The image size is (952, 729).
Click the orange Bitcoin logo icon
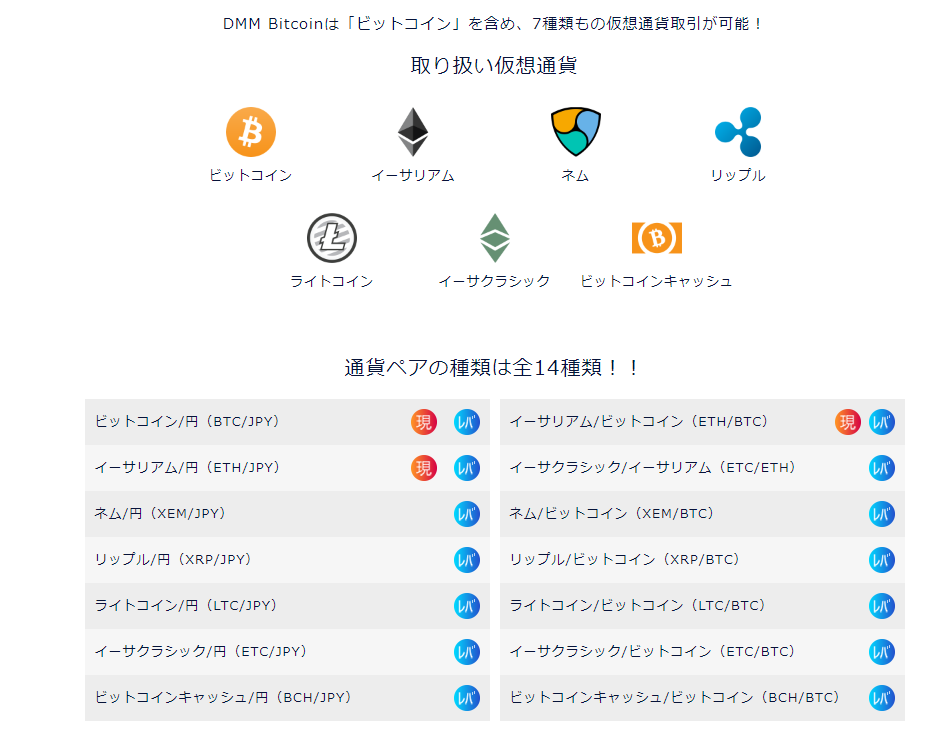tap(250, 132)
